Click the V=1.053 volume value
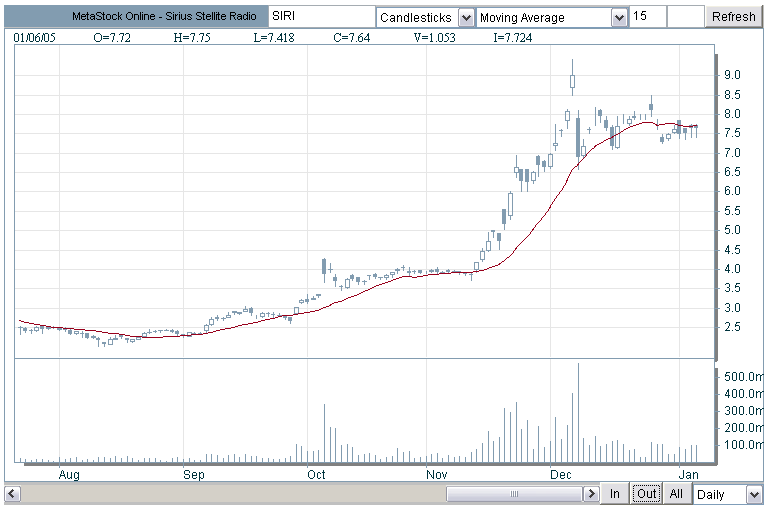 [x=434, y=38]
